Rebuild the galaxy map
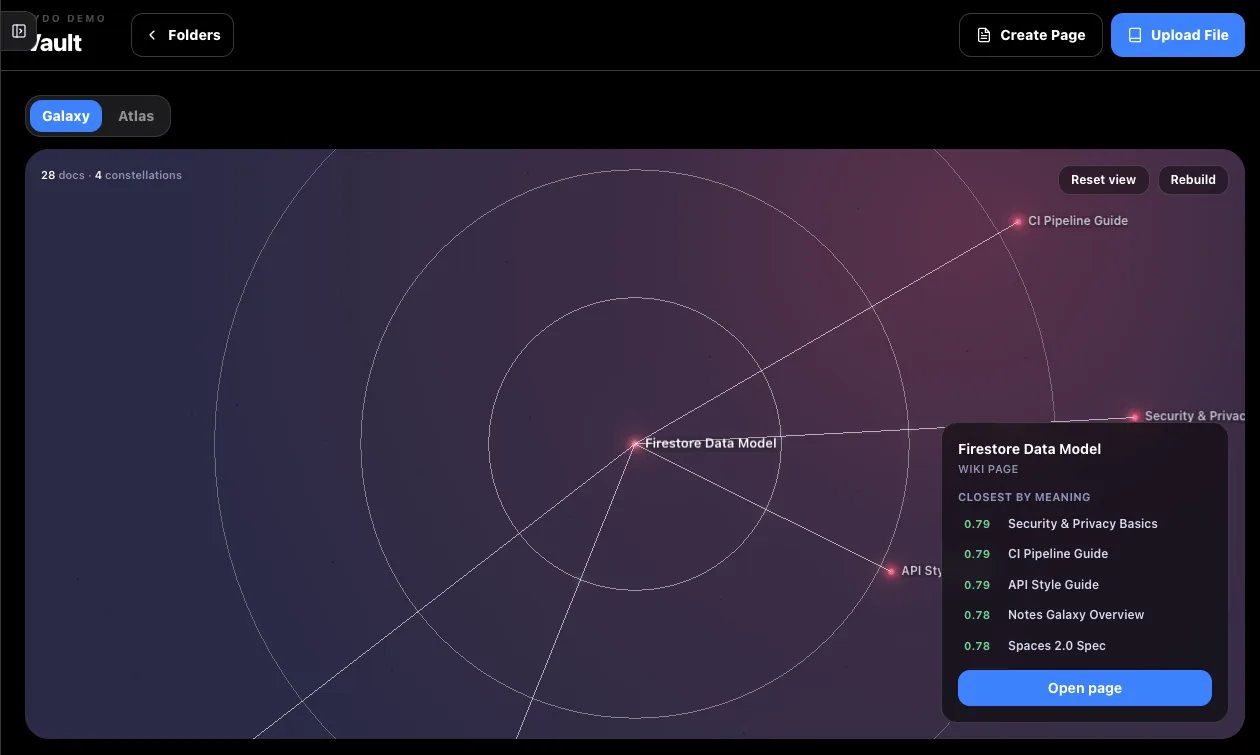 point(1193,180)
